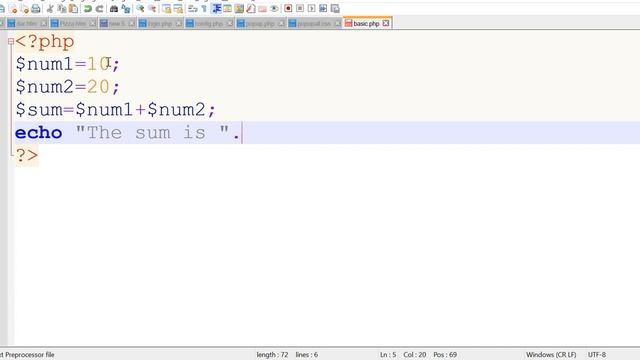
Task: Click the Windows (CR LF) status field
Action: pos(551,355)
